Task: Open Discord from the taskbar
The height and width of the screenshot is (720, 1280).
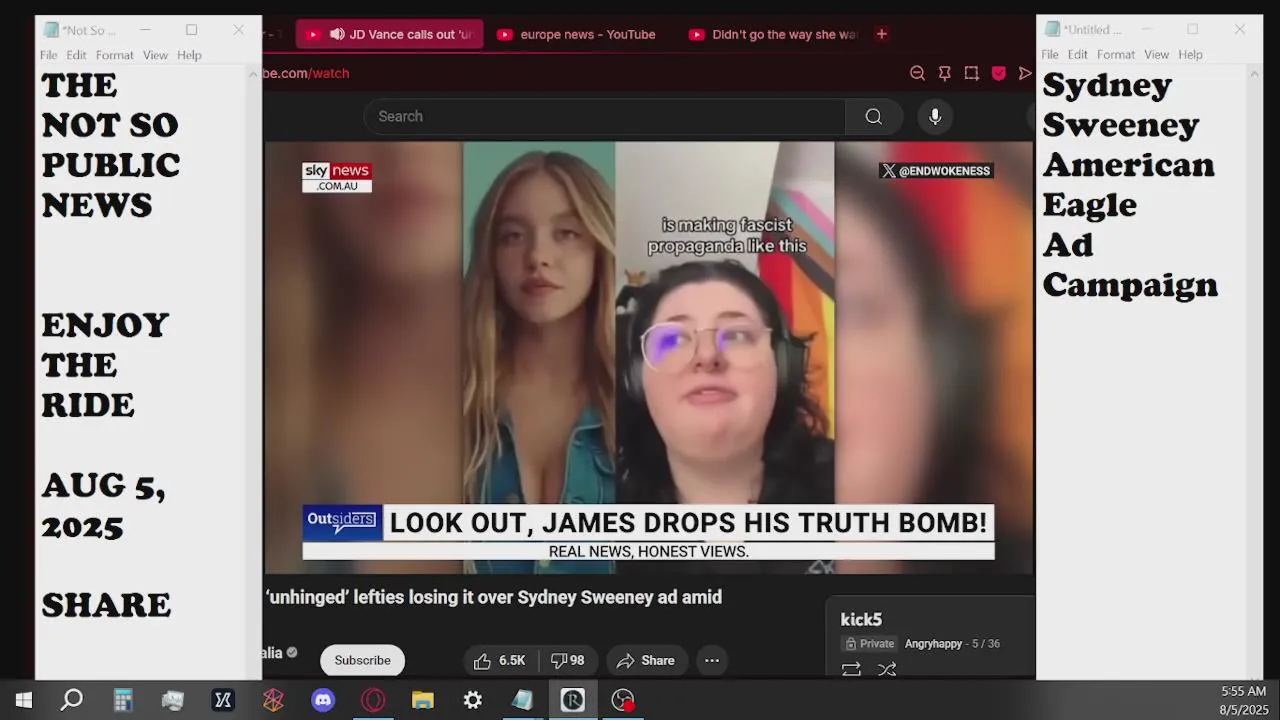Action: tap(323, 700)
